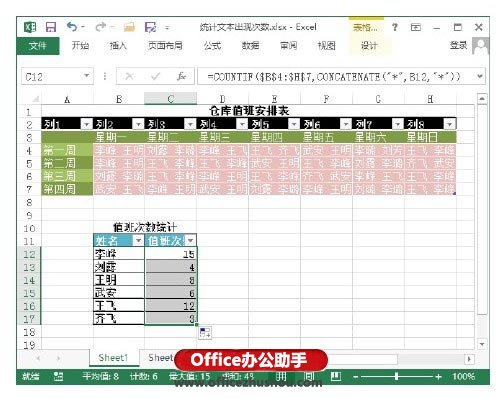Screen dimensions: 502x398
Task: Open the Auto Fill Options button
Action: 205,332
